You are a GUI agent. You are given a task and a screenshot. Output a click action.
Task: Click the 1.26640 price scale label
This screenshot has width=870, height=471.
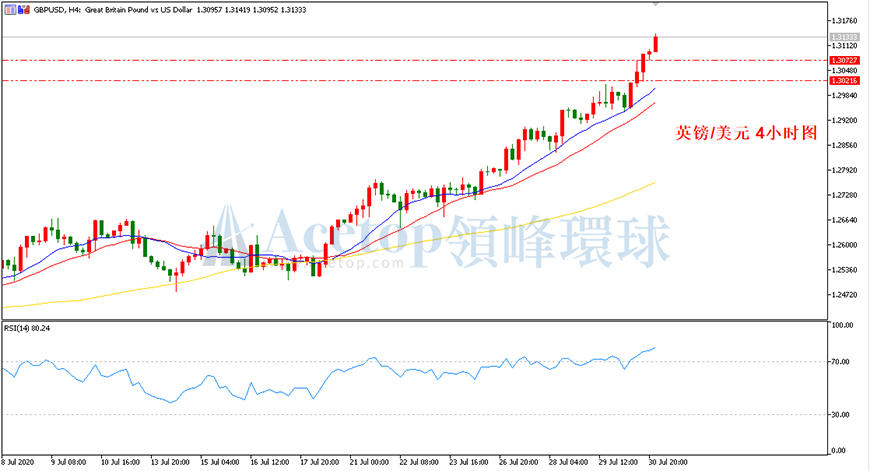click(844, 220)
